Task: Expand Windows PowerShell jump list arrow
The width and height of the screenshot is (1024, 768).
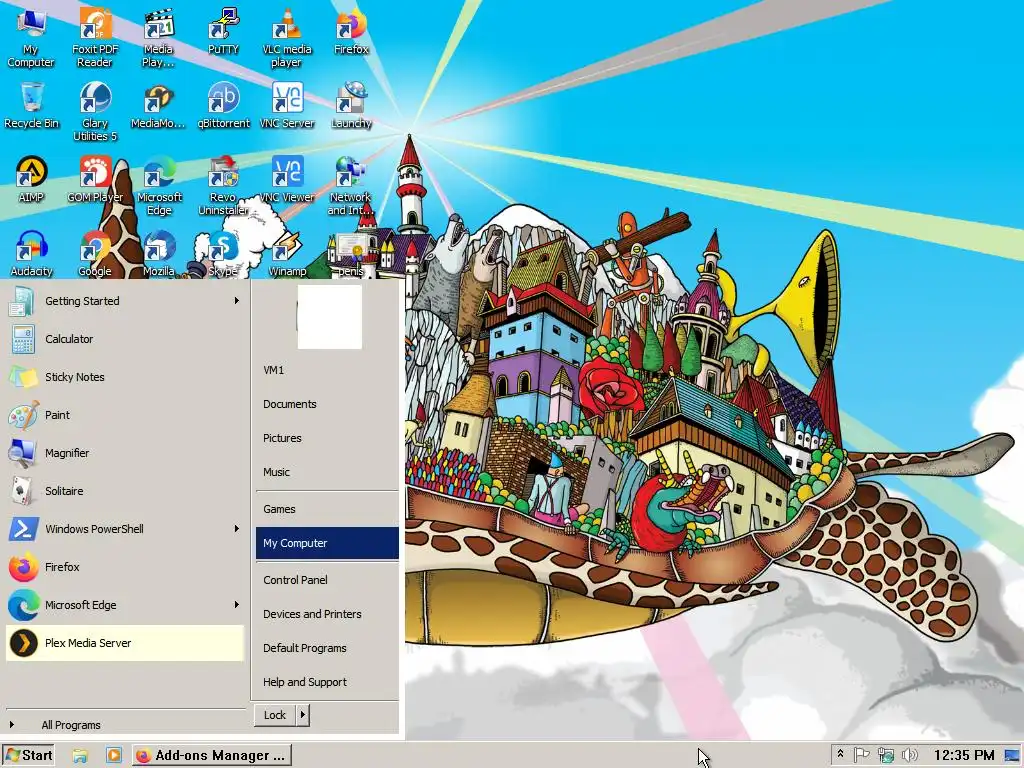Action: 236,529
